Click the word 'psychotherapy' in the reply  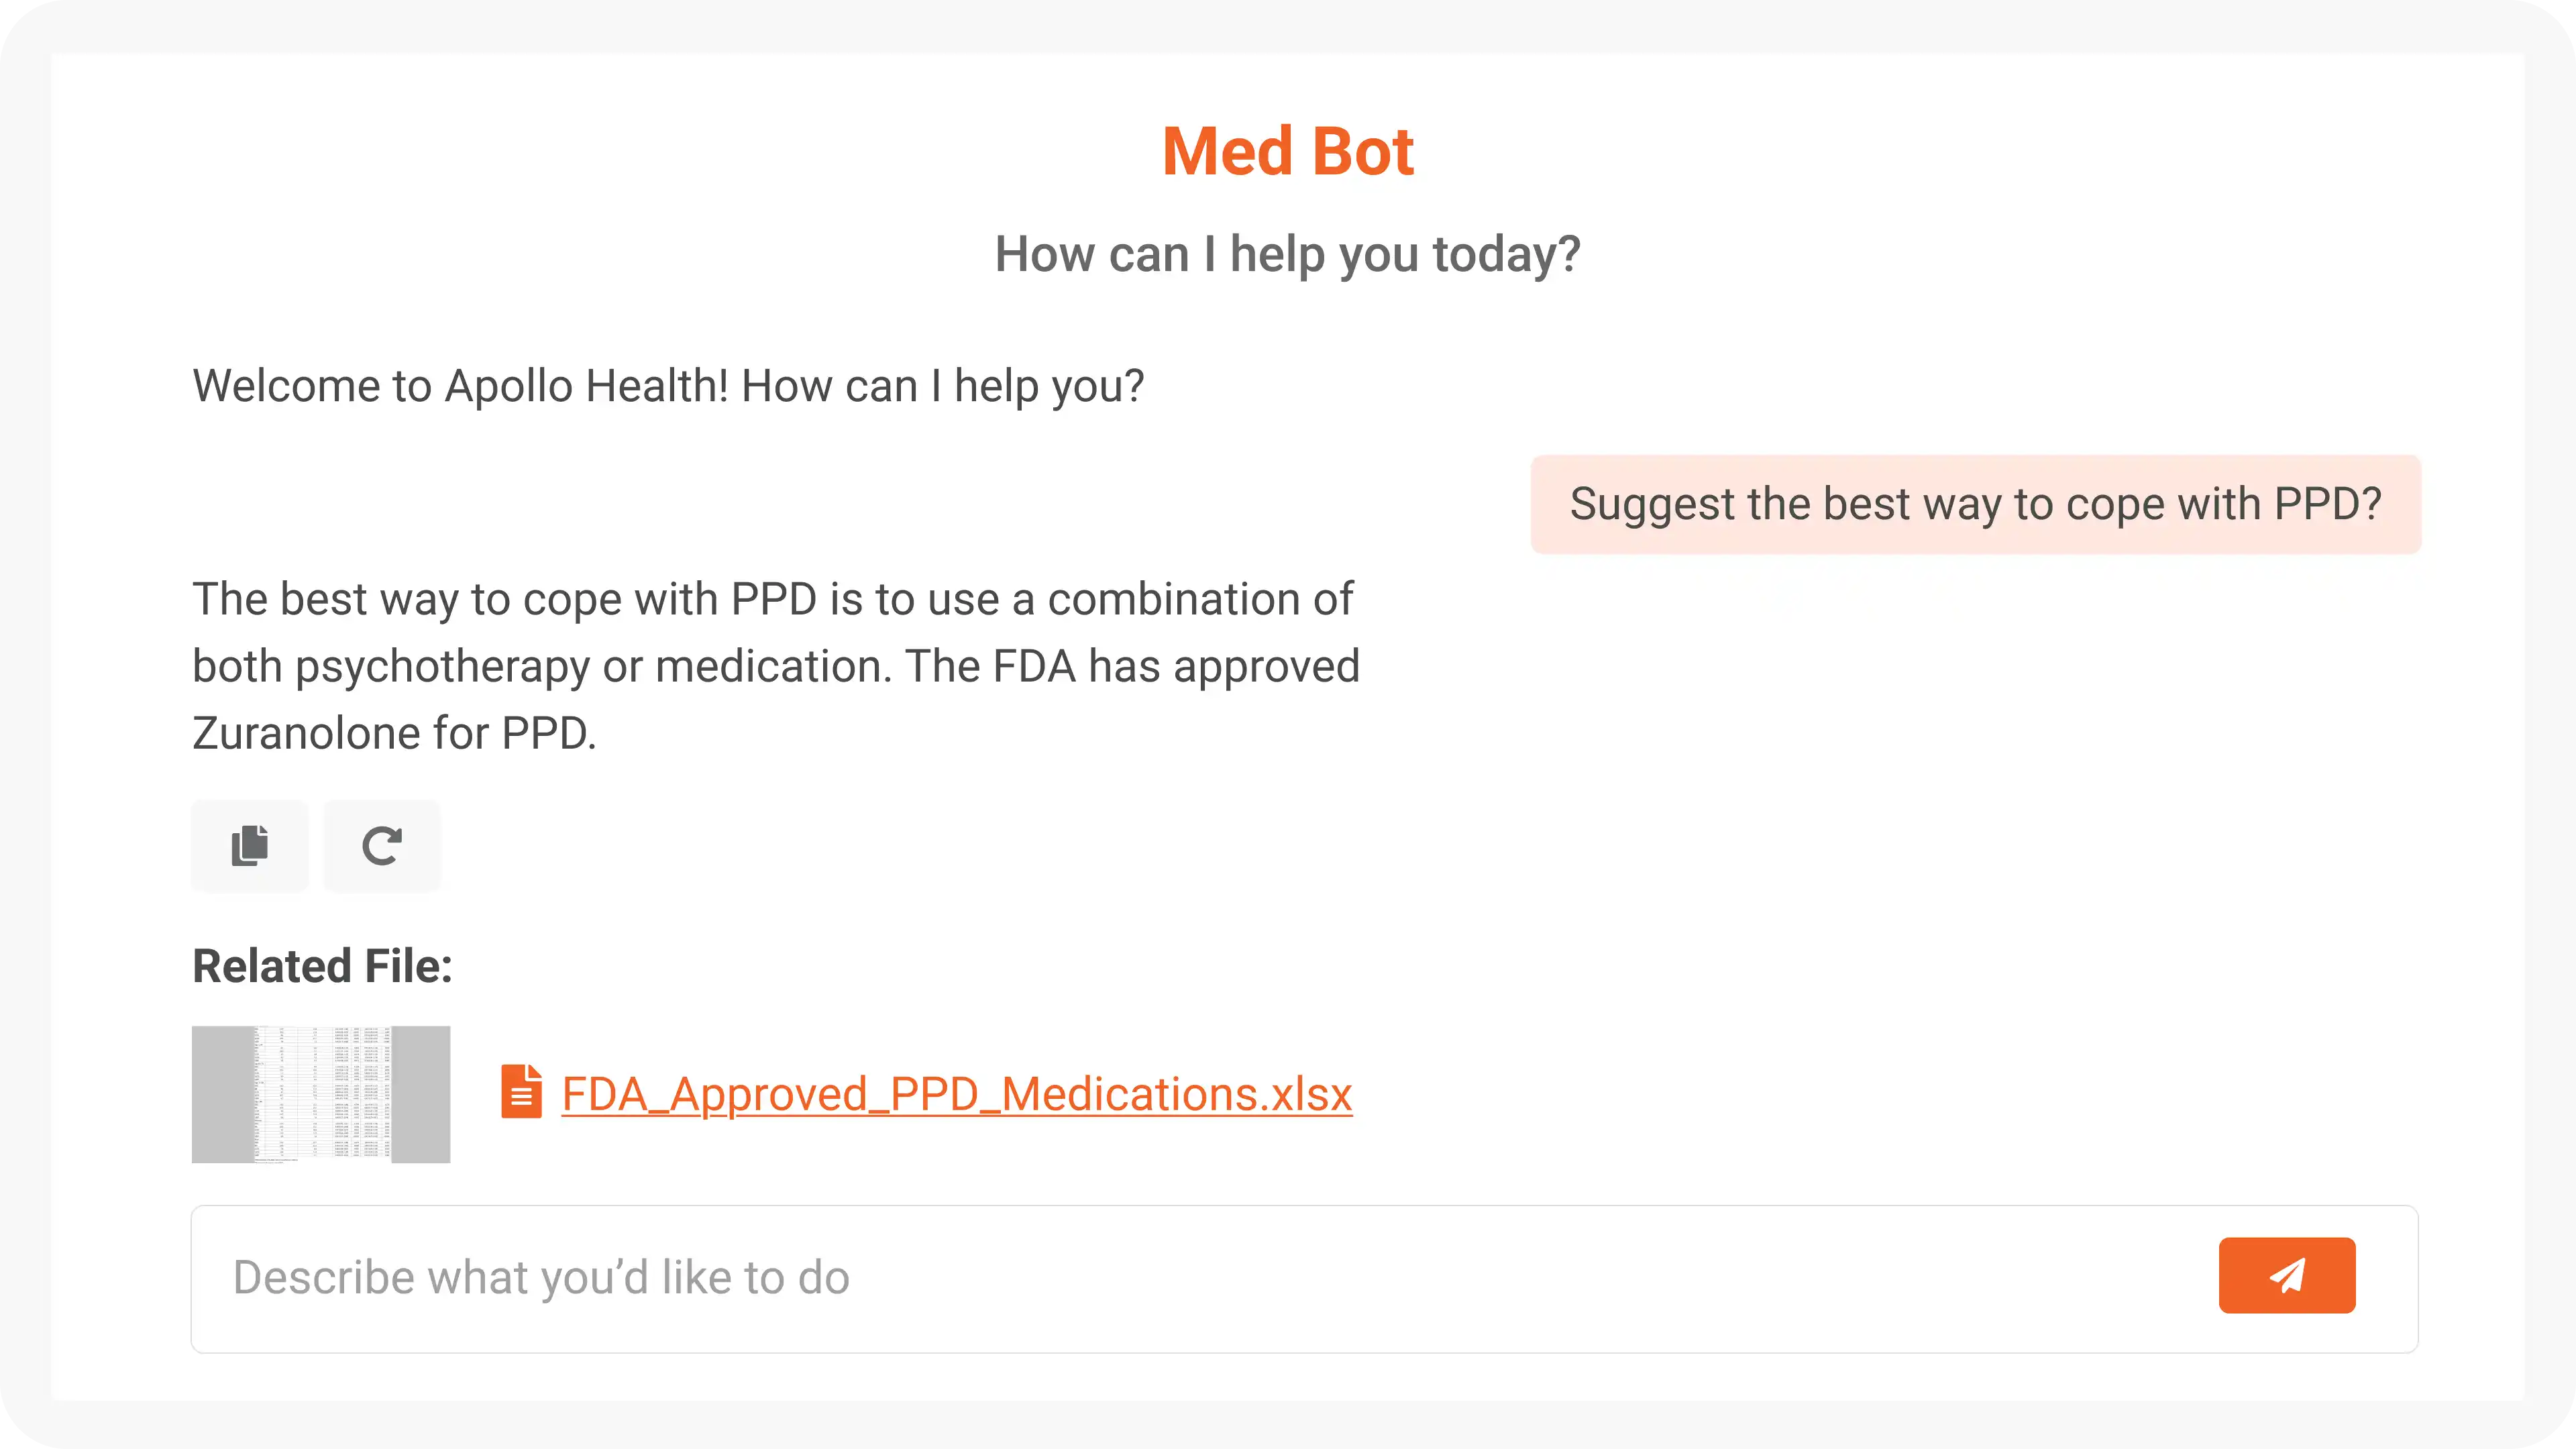click(x=442, y=667)
